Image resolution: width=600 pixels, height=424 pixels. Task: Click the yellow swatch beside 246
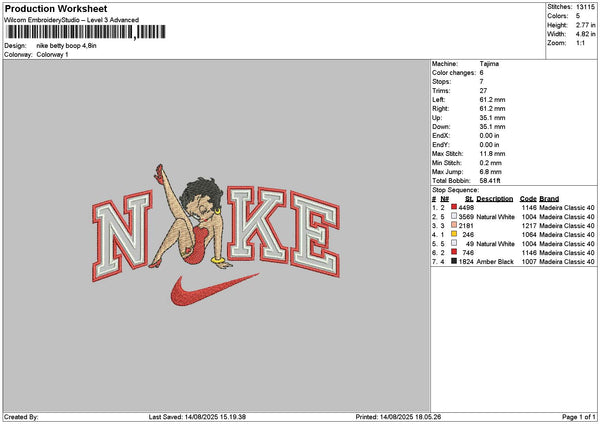(454, 234)
